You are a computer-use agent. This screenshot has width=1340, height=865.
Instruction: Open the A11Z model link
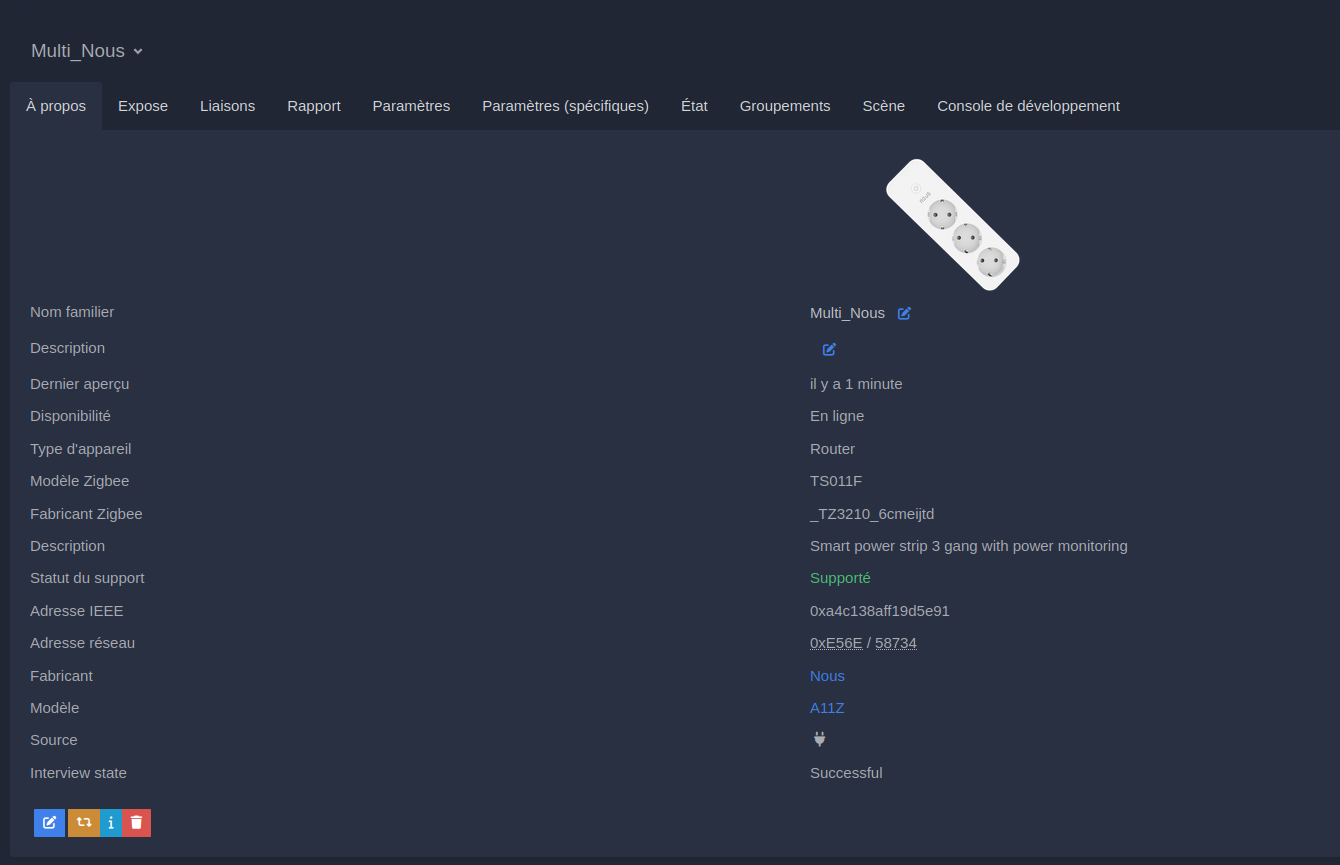coord(827,708)
